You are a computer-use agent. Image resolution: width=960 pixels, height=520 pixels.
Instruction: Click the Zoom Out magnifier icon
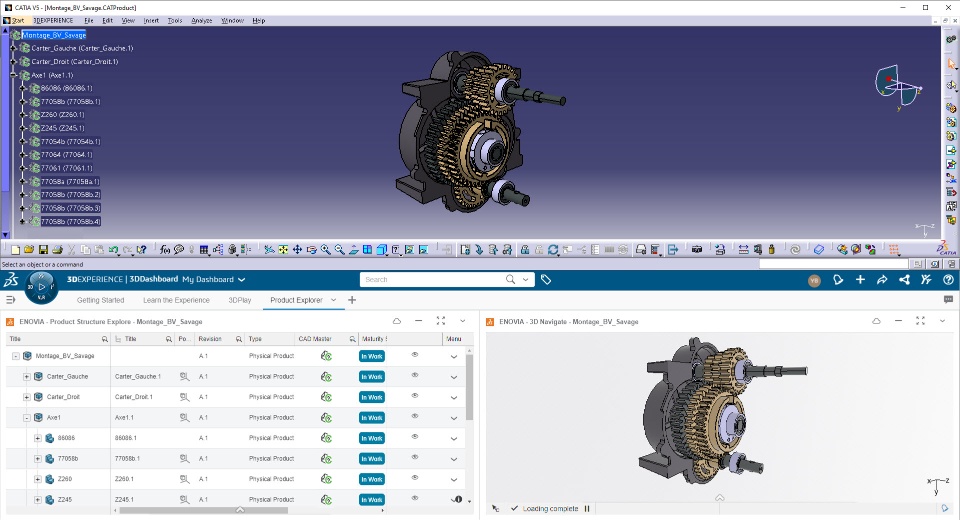point(339,250)
